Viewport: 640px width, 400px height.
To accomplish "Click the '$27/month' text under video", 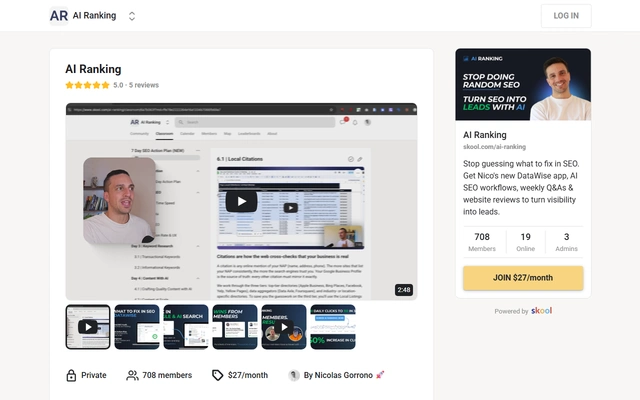I will click(x=248, y=376).
